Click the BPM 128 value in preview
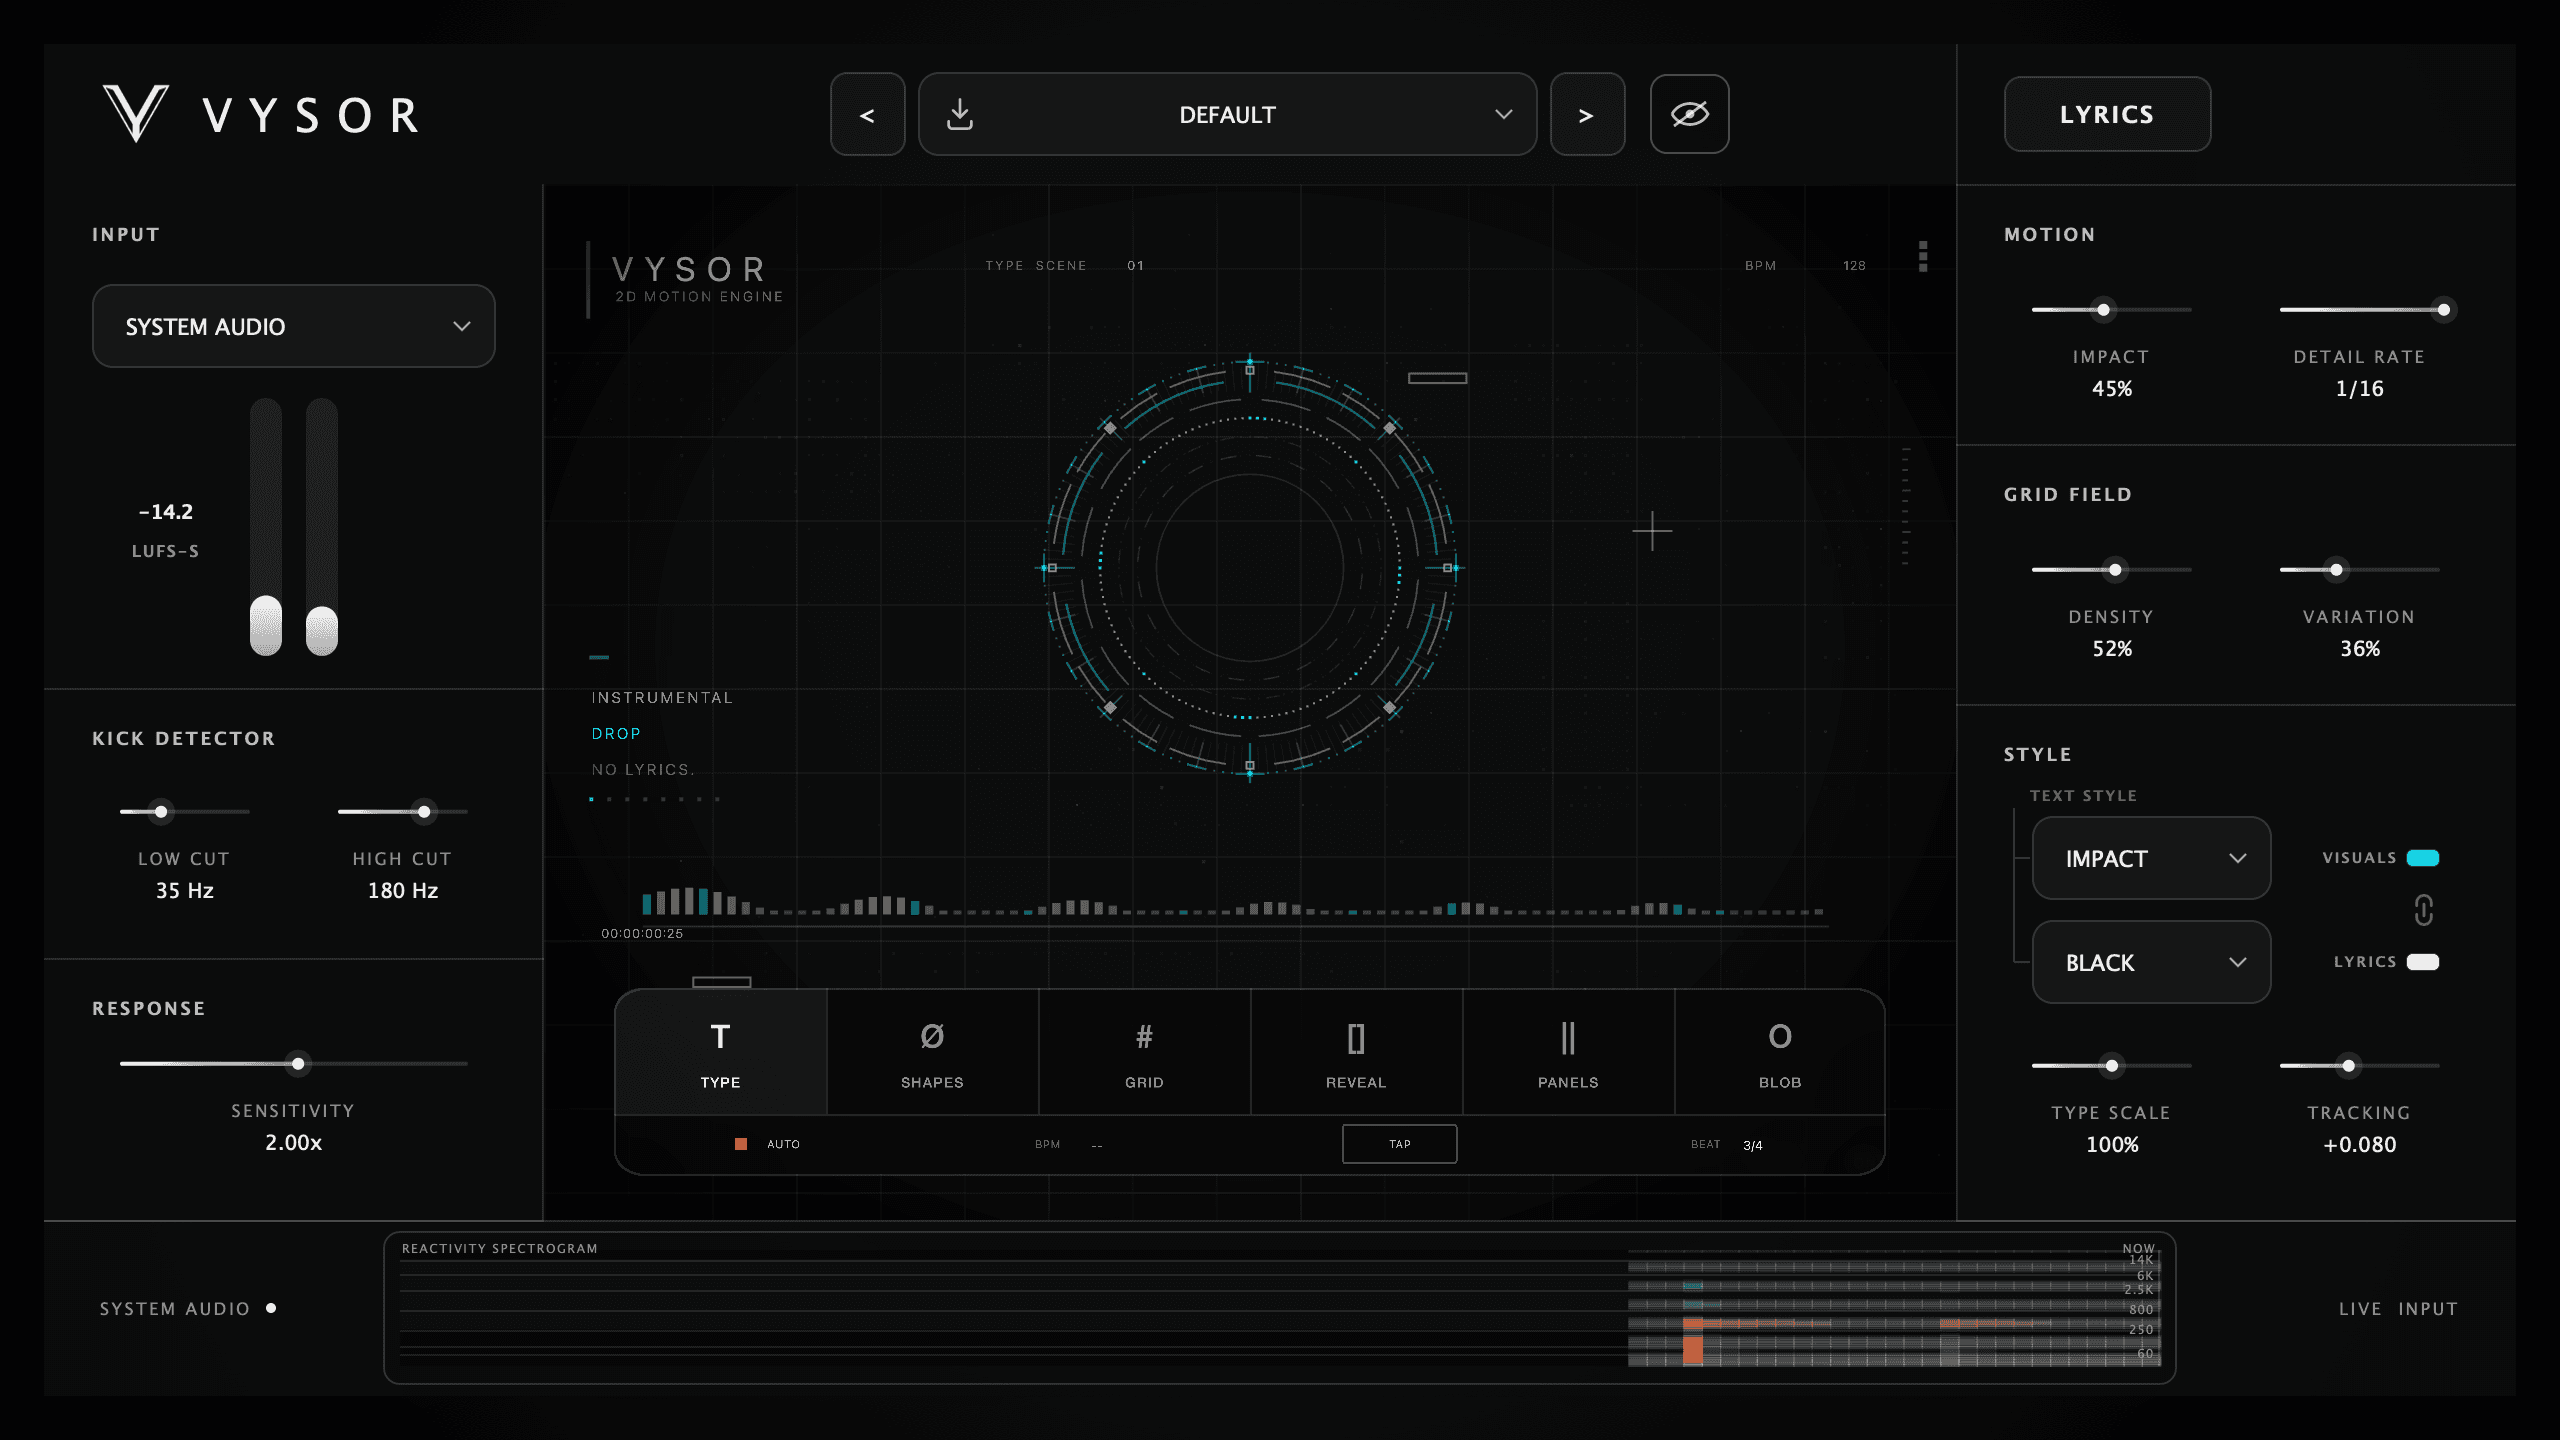 [1854, 266]
